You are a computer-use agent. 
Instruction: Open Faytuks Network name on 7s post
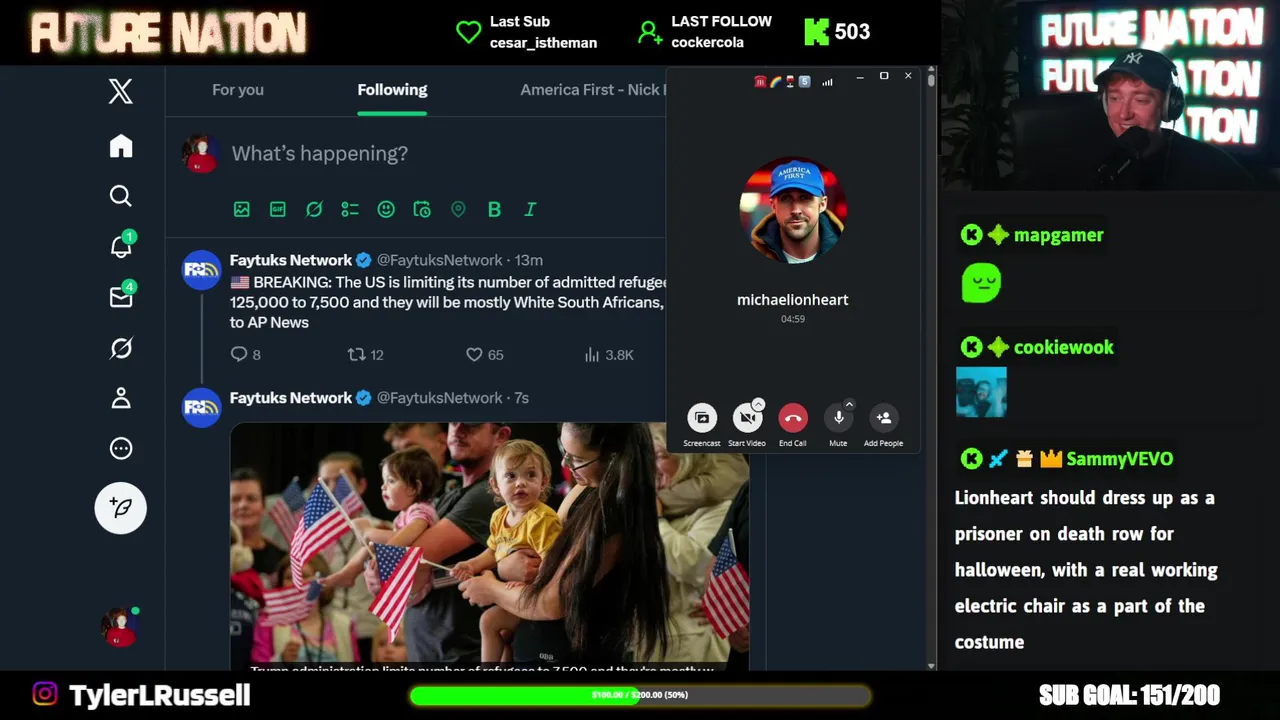(291, 398)
